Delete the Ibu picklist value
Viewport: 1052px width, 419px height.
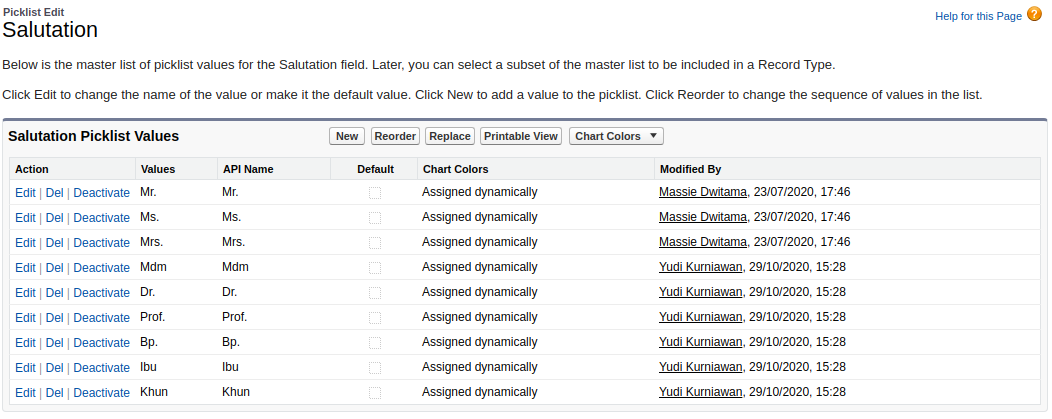(x=54, y=367)
